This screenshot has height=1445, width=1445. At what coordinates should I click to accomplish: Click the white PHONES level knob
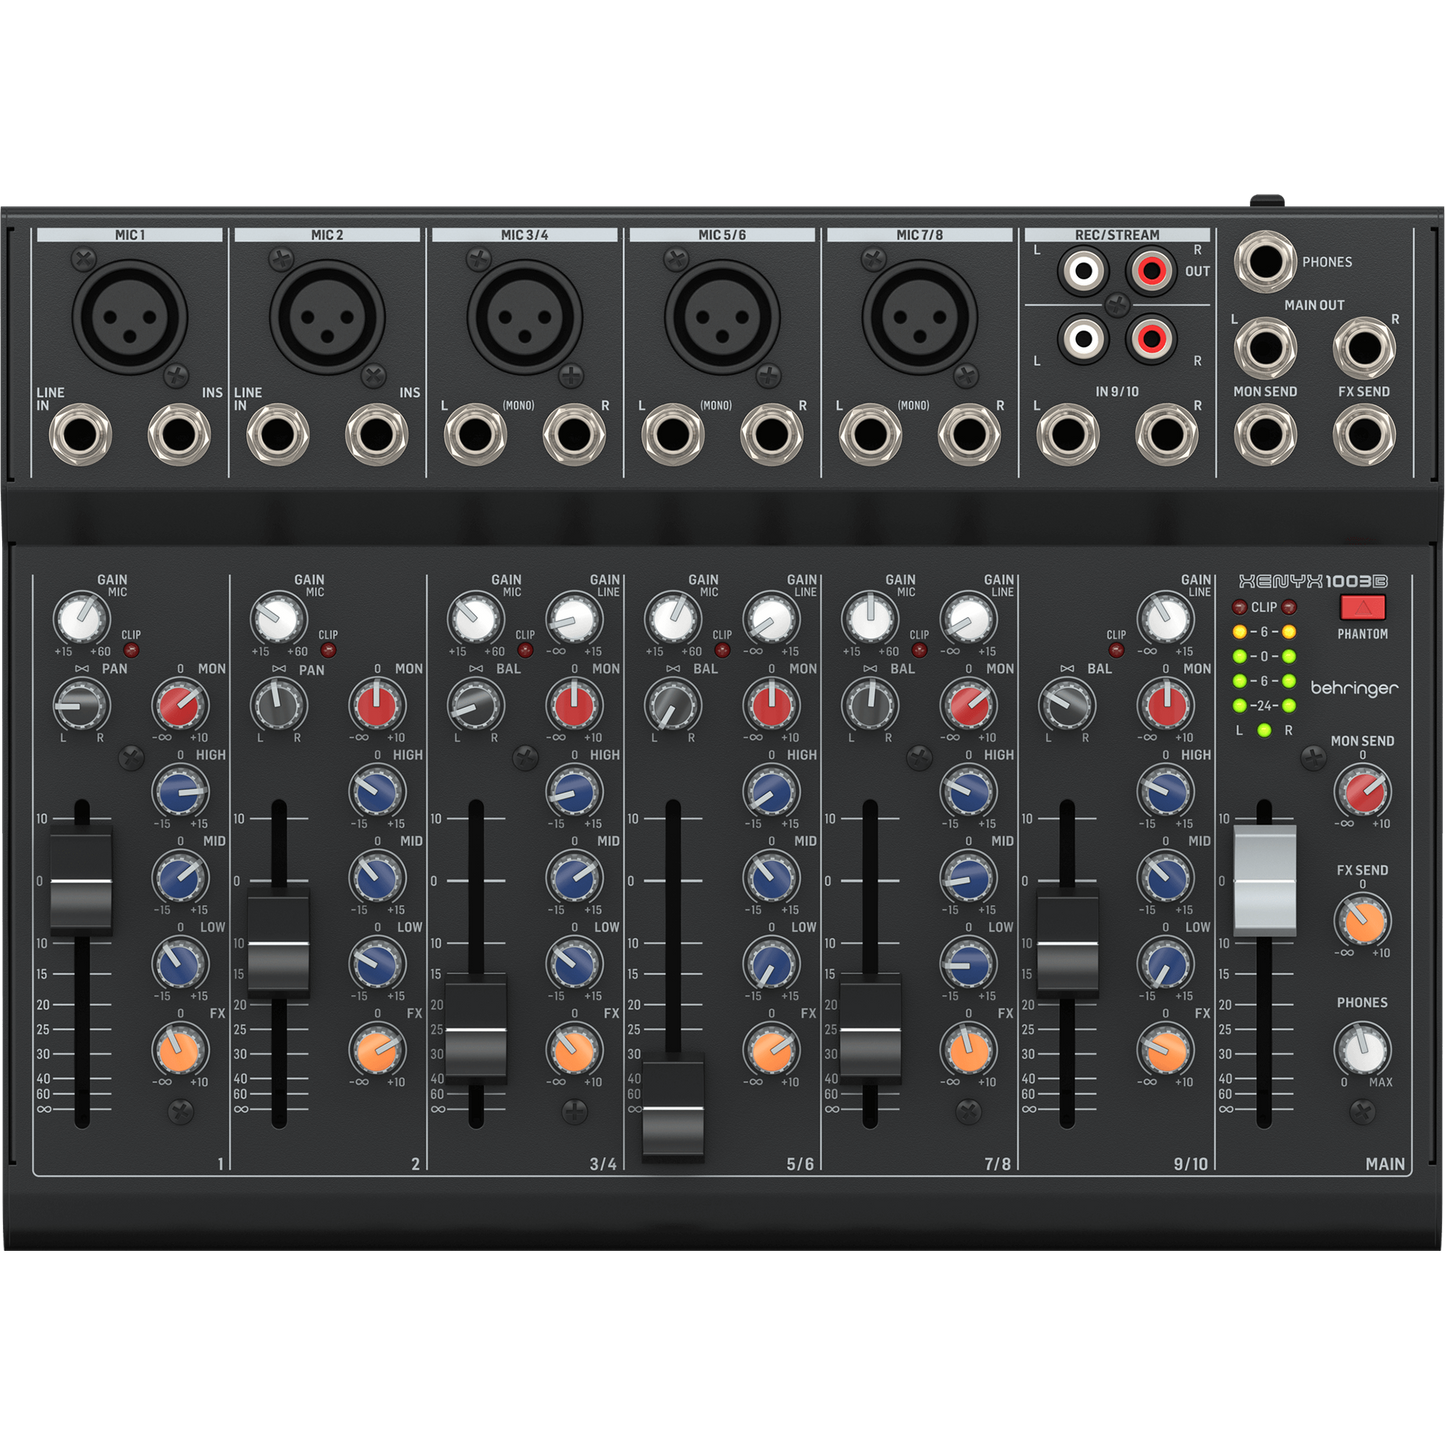pos(1362,1049)
